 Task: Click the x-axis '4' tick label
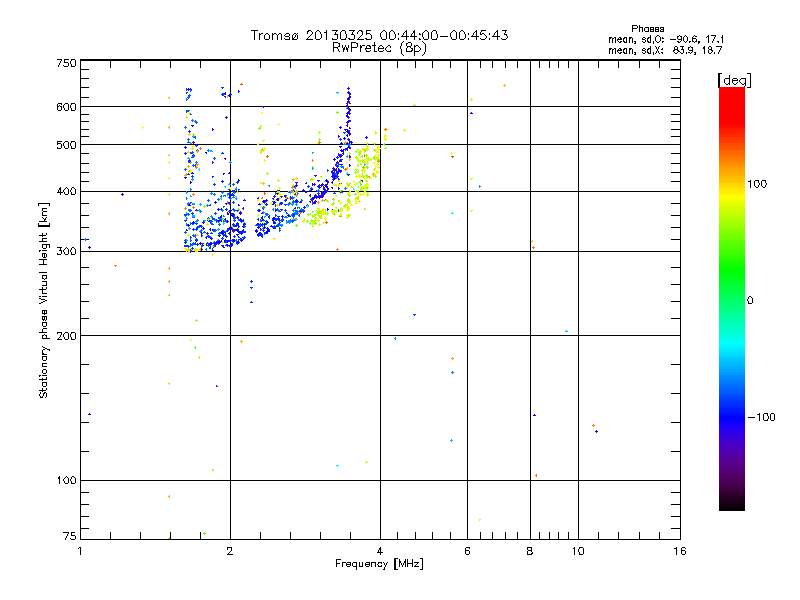[x=380, y=551]
